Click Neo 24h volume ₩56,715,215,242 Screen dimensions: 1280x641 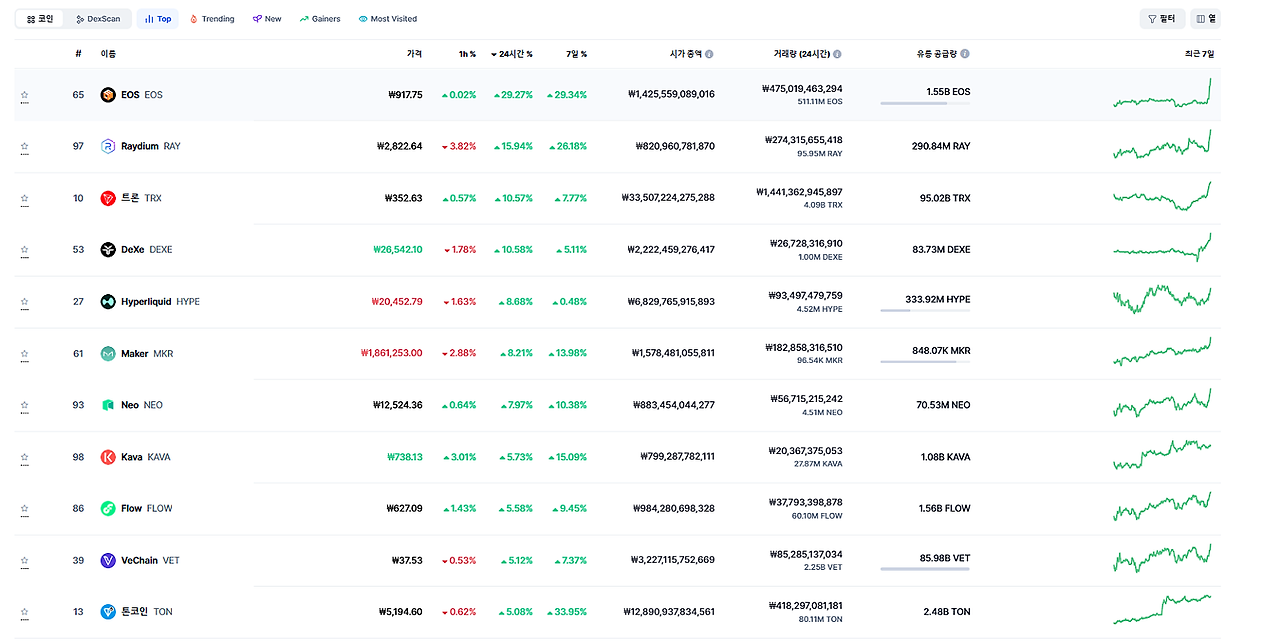pyautogui.click(x=806, y=399)
